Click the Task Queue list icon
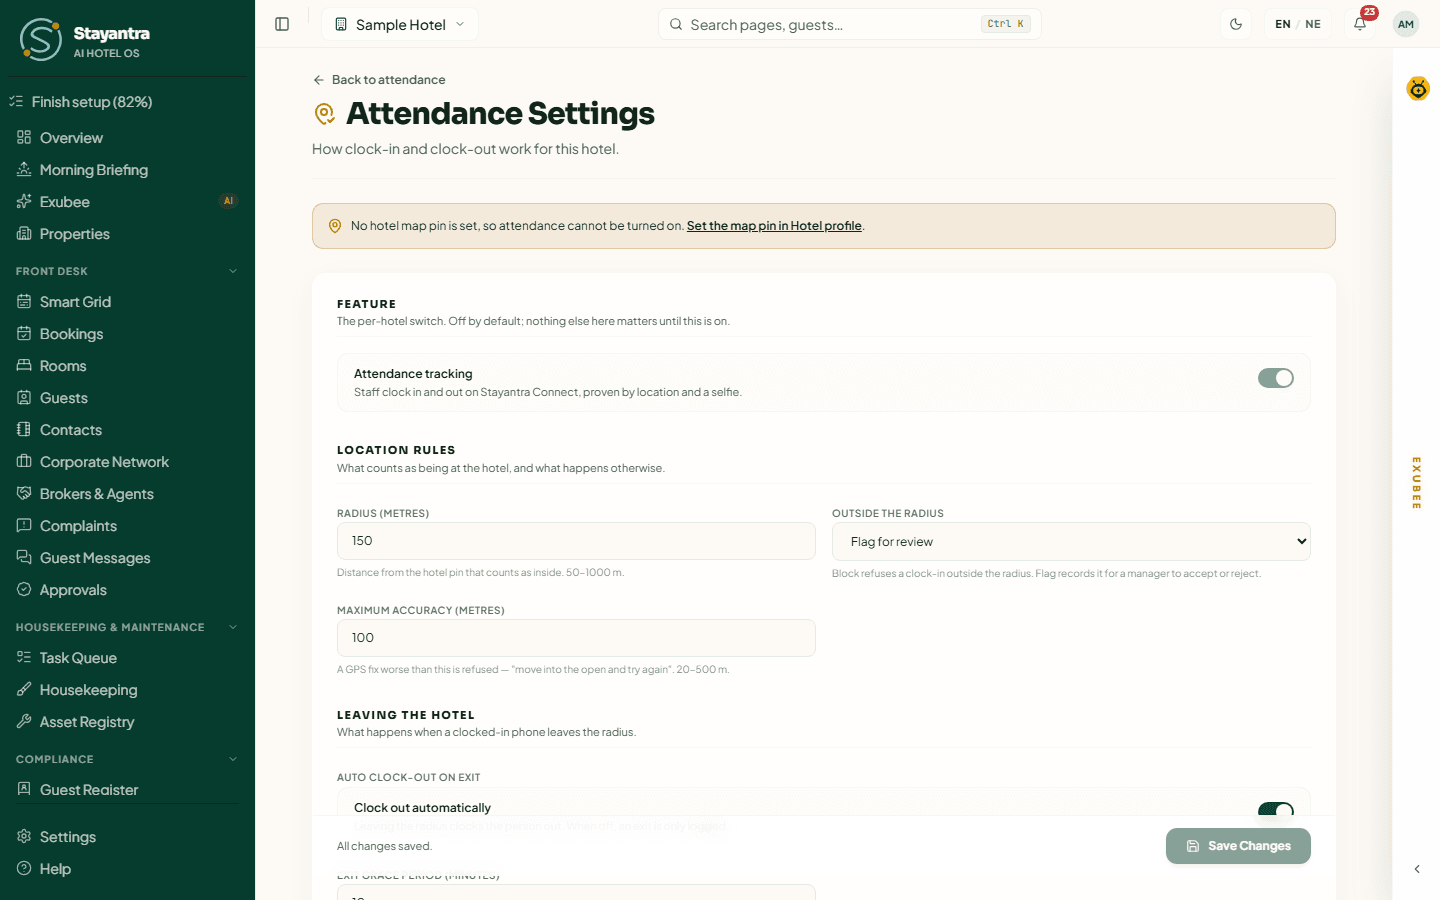 (24, 657)
